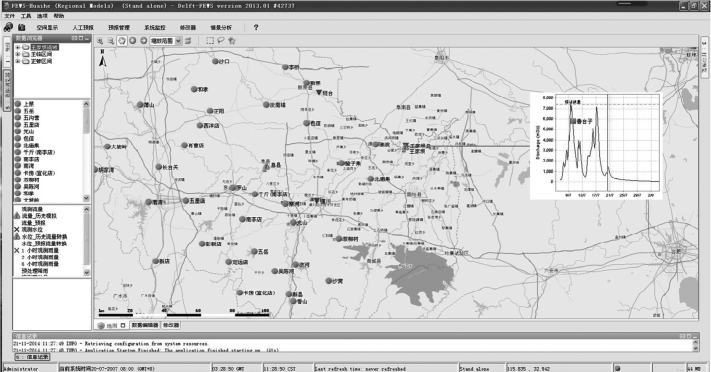Open the 帮助 menu

click(58, 16)
